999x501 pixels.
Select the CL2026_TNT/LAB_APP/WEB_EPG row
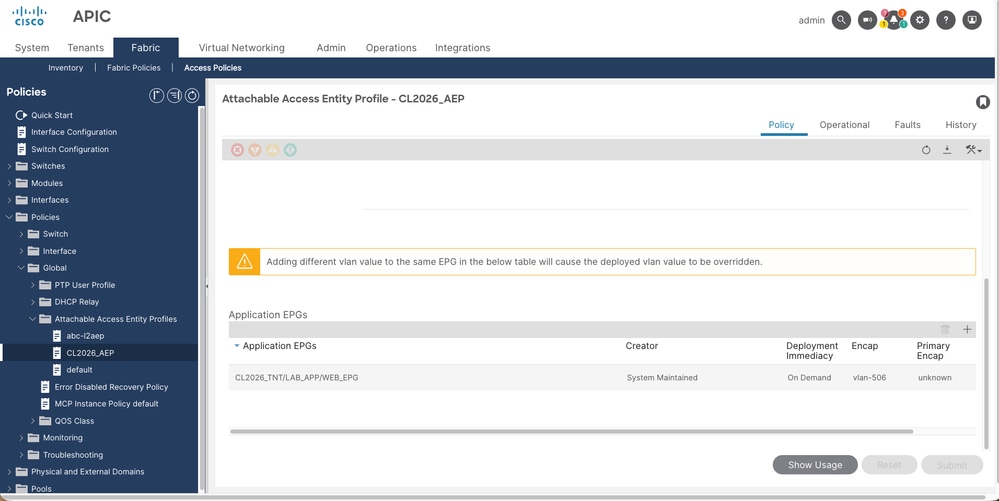[601, 377]
